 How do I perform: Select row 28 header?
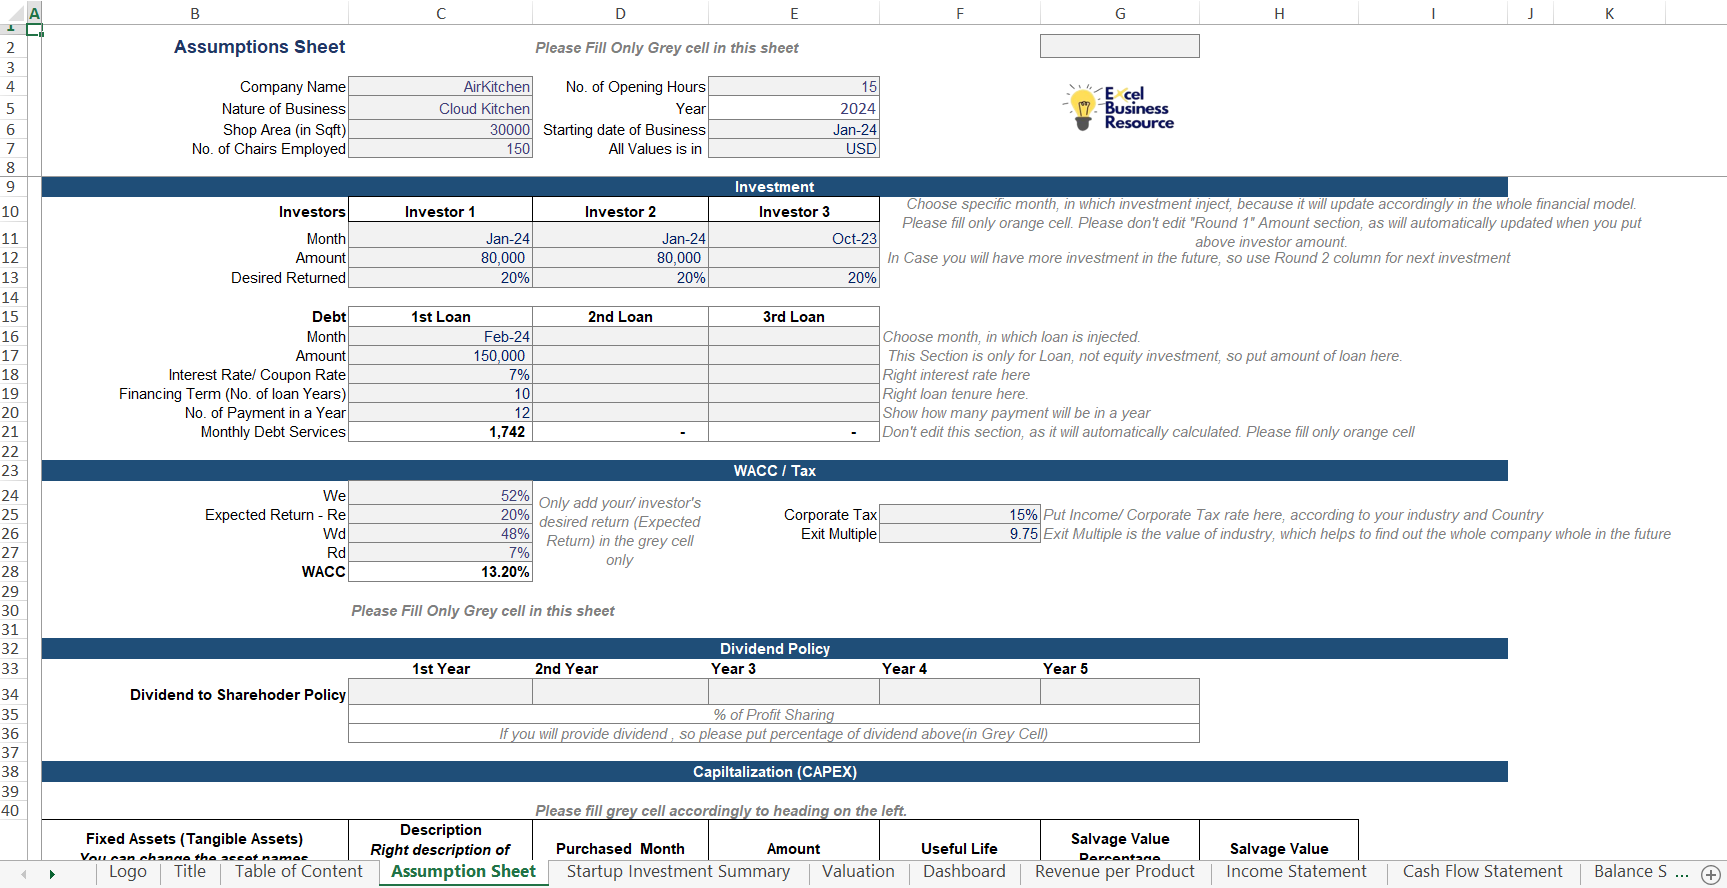click(12, 572)
